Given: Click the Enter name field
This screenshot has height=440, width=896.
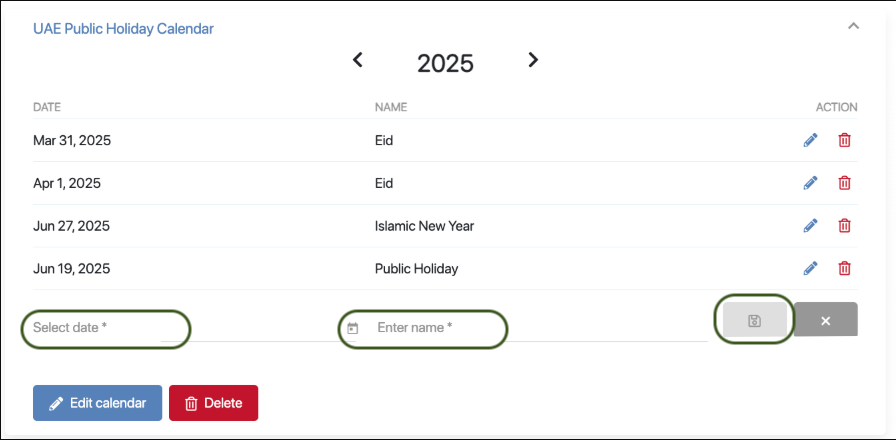Looking at the screenshot, I should [430, 327].
